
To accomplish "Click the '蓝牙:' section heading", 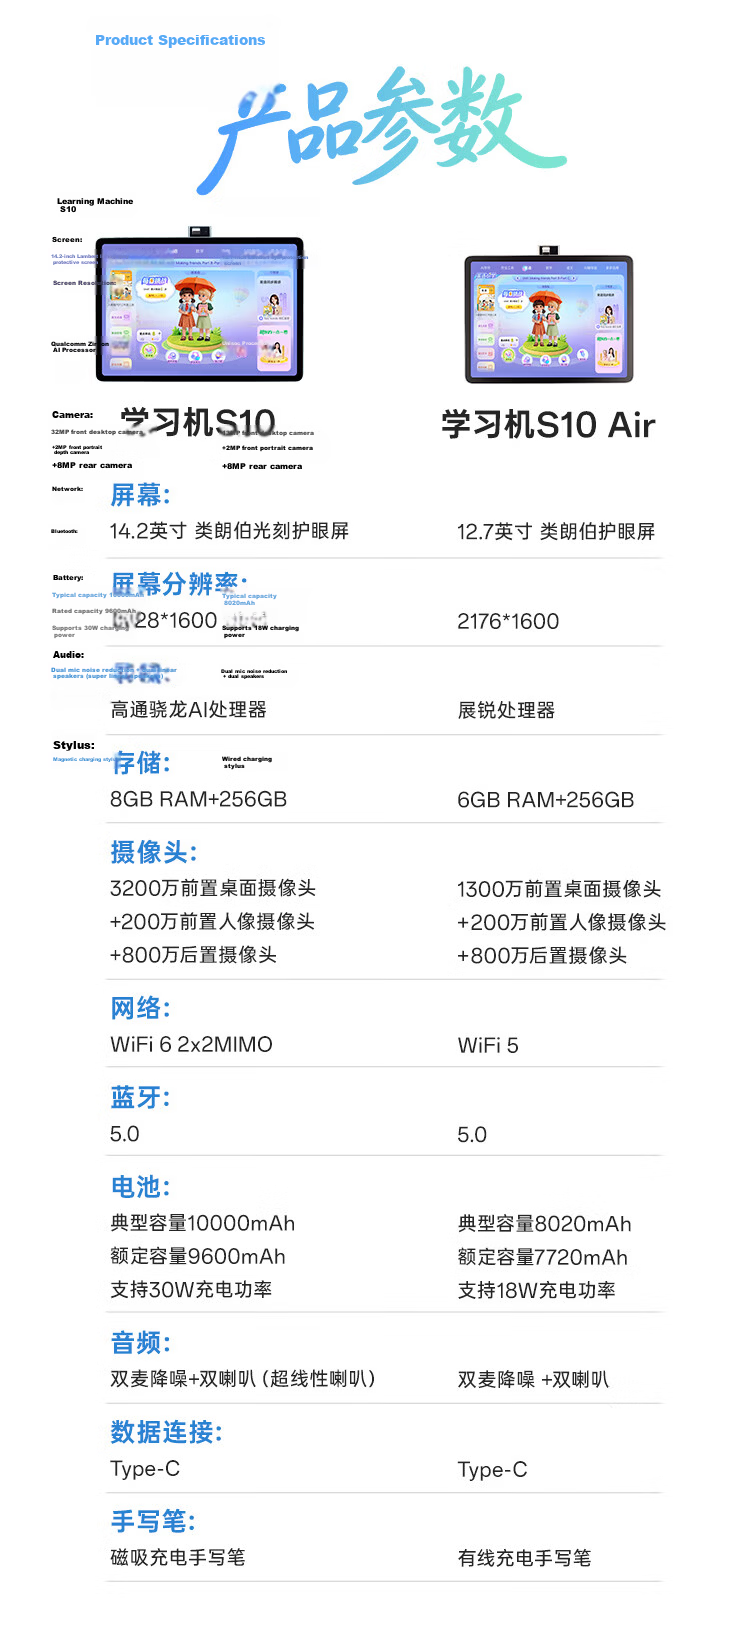I will [140, 1098].
